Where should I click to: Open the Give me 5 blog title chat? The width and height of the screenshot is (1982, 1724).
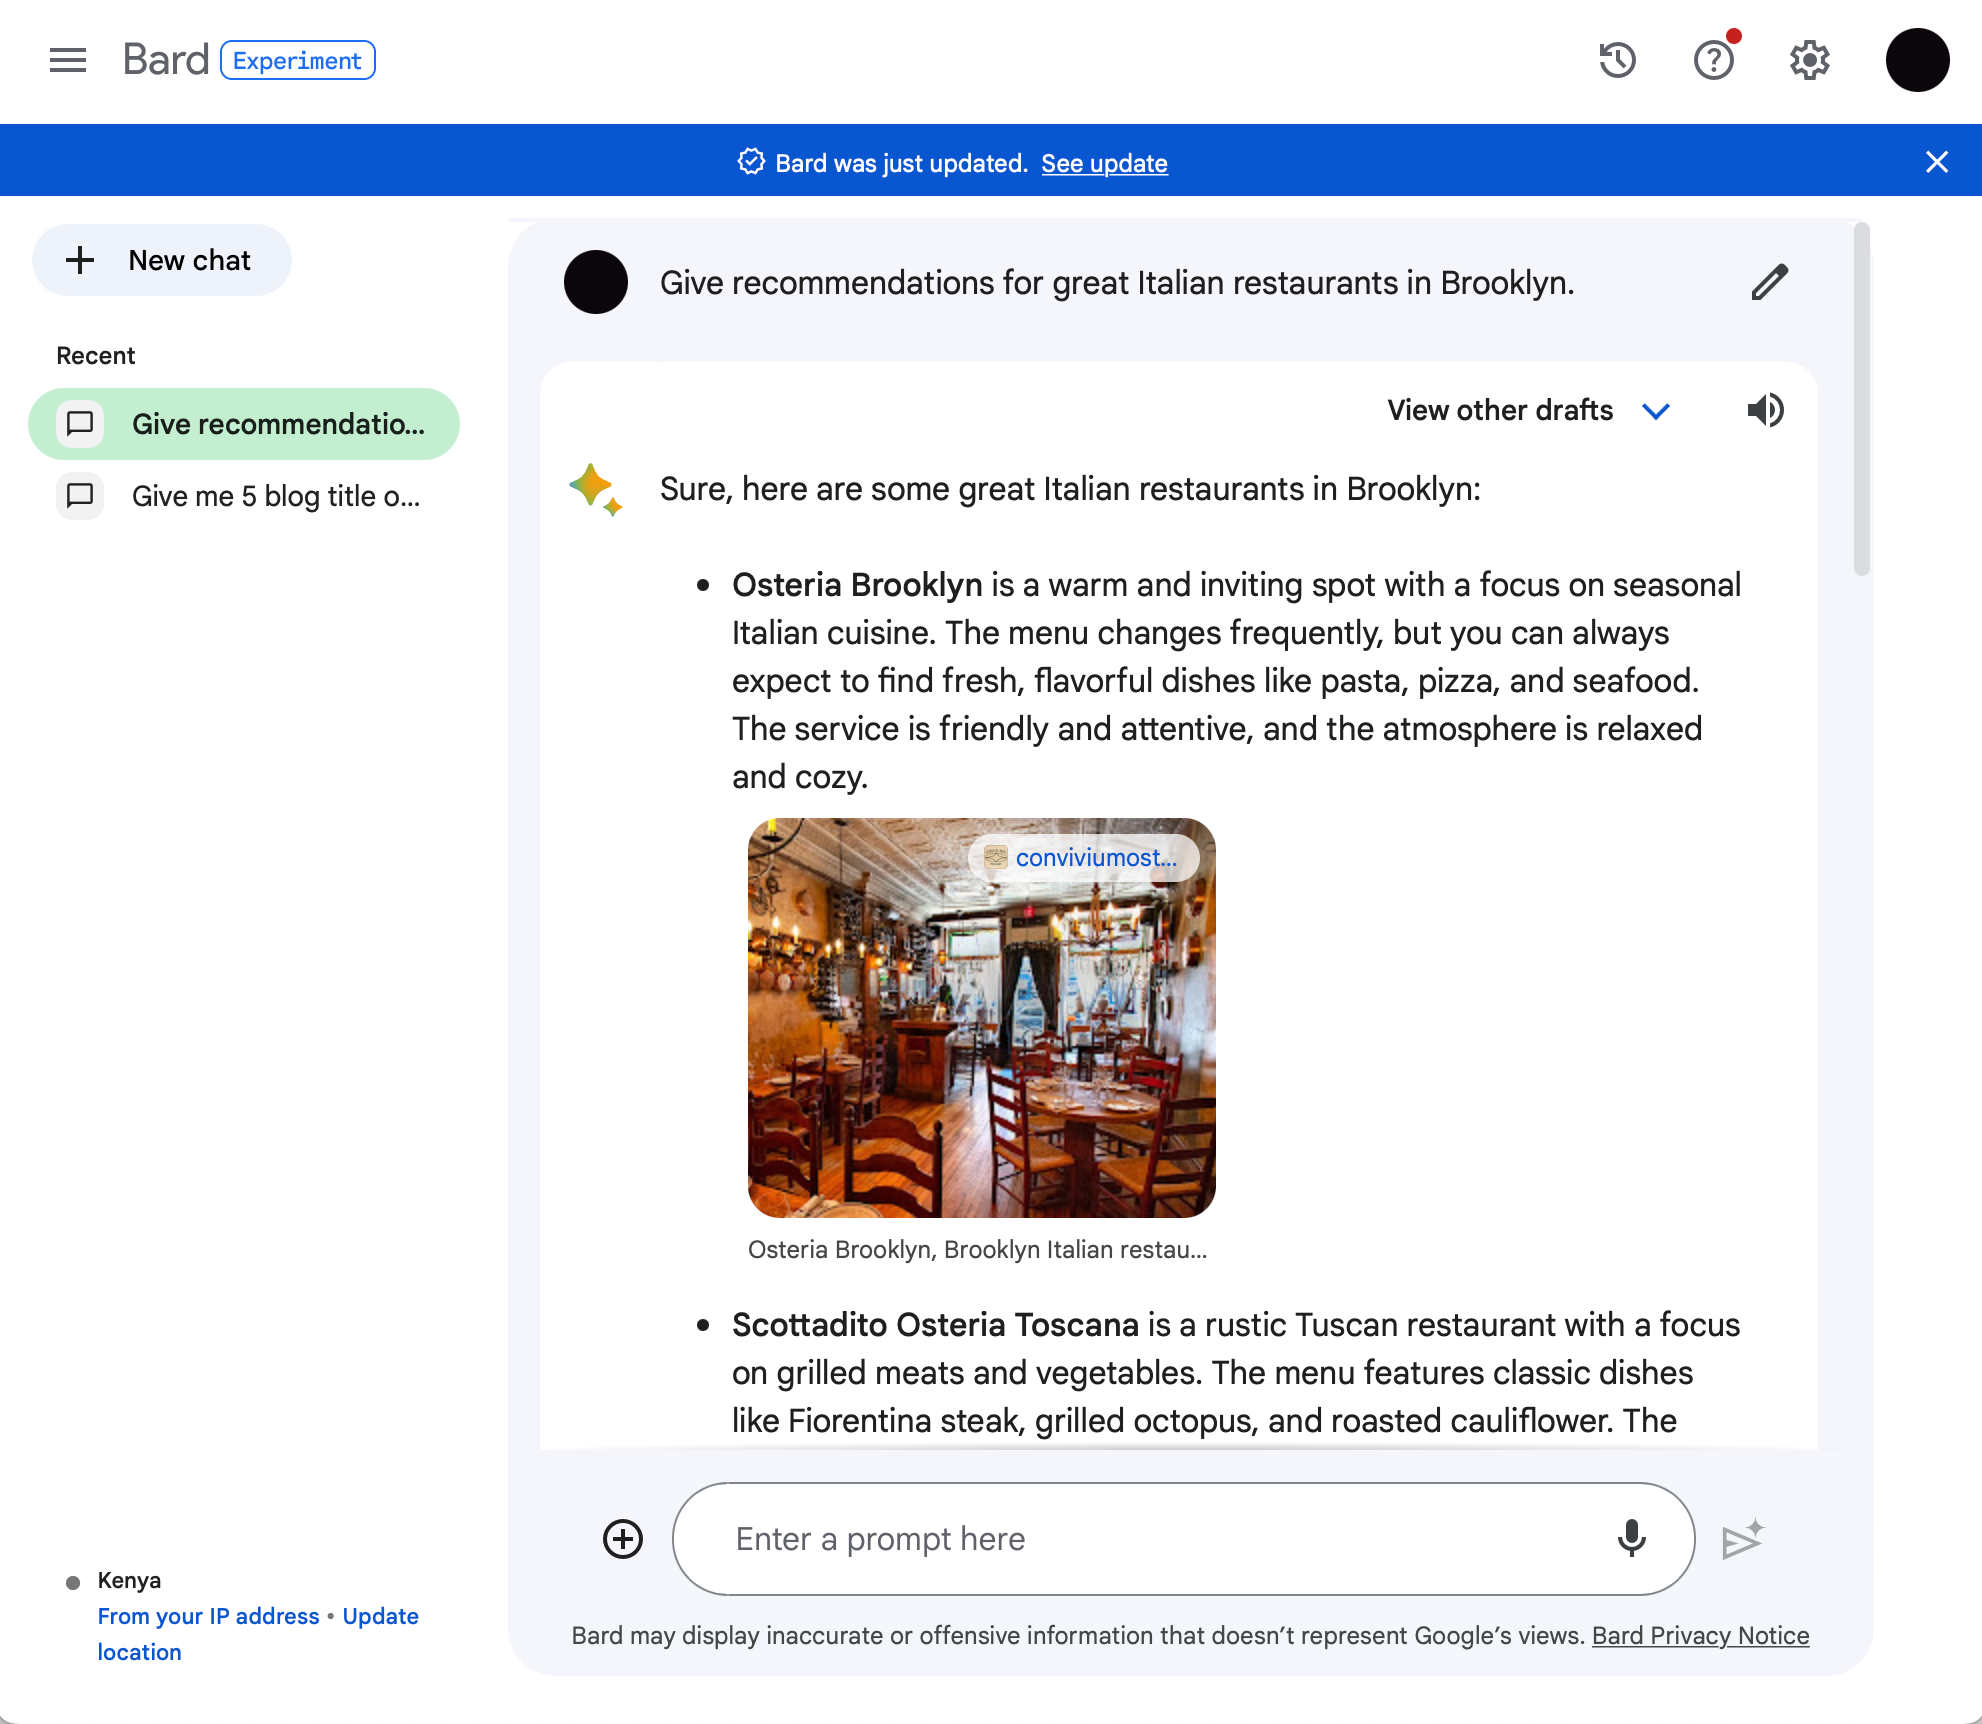tap(244, 496)
